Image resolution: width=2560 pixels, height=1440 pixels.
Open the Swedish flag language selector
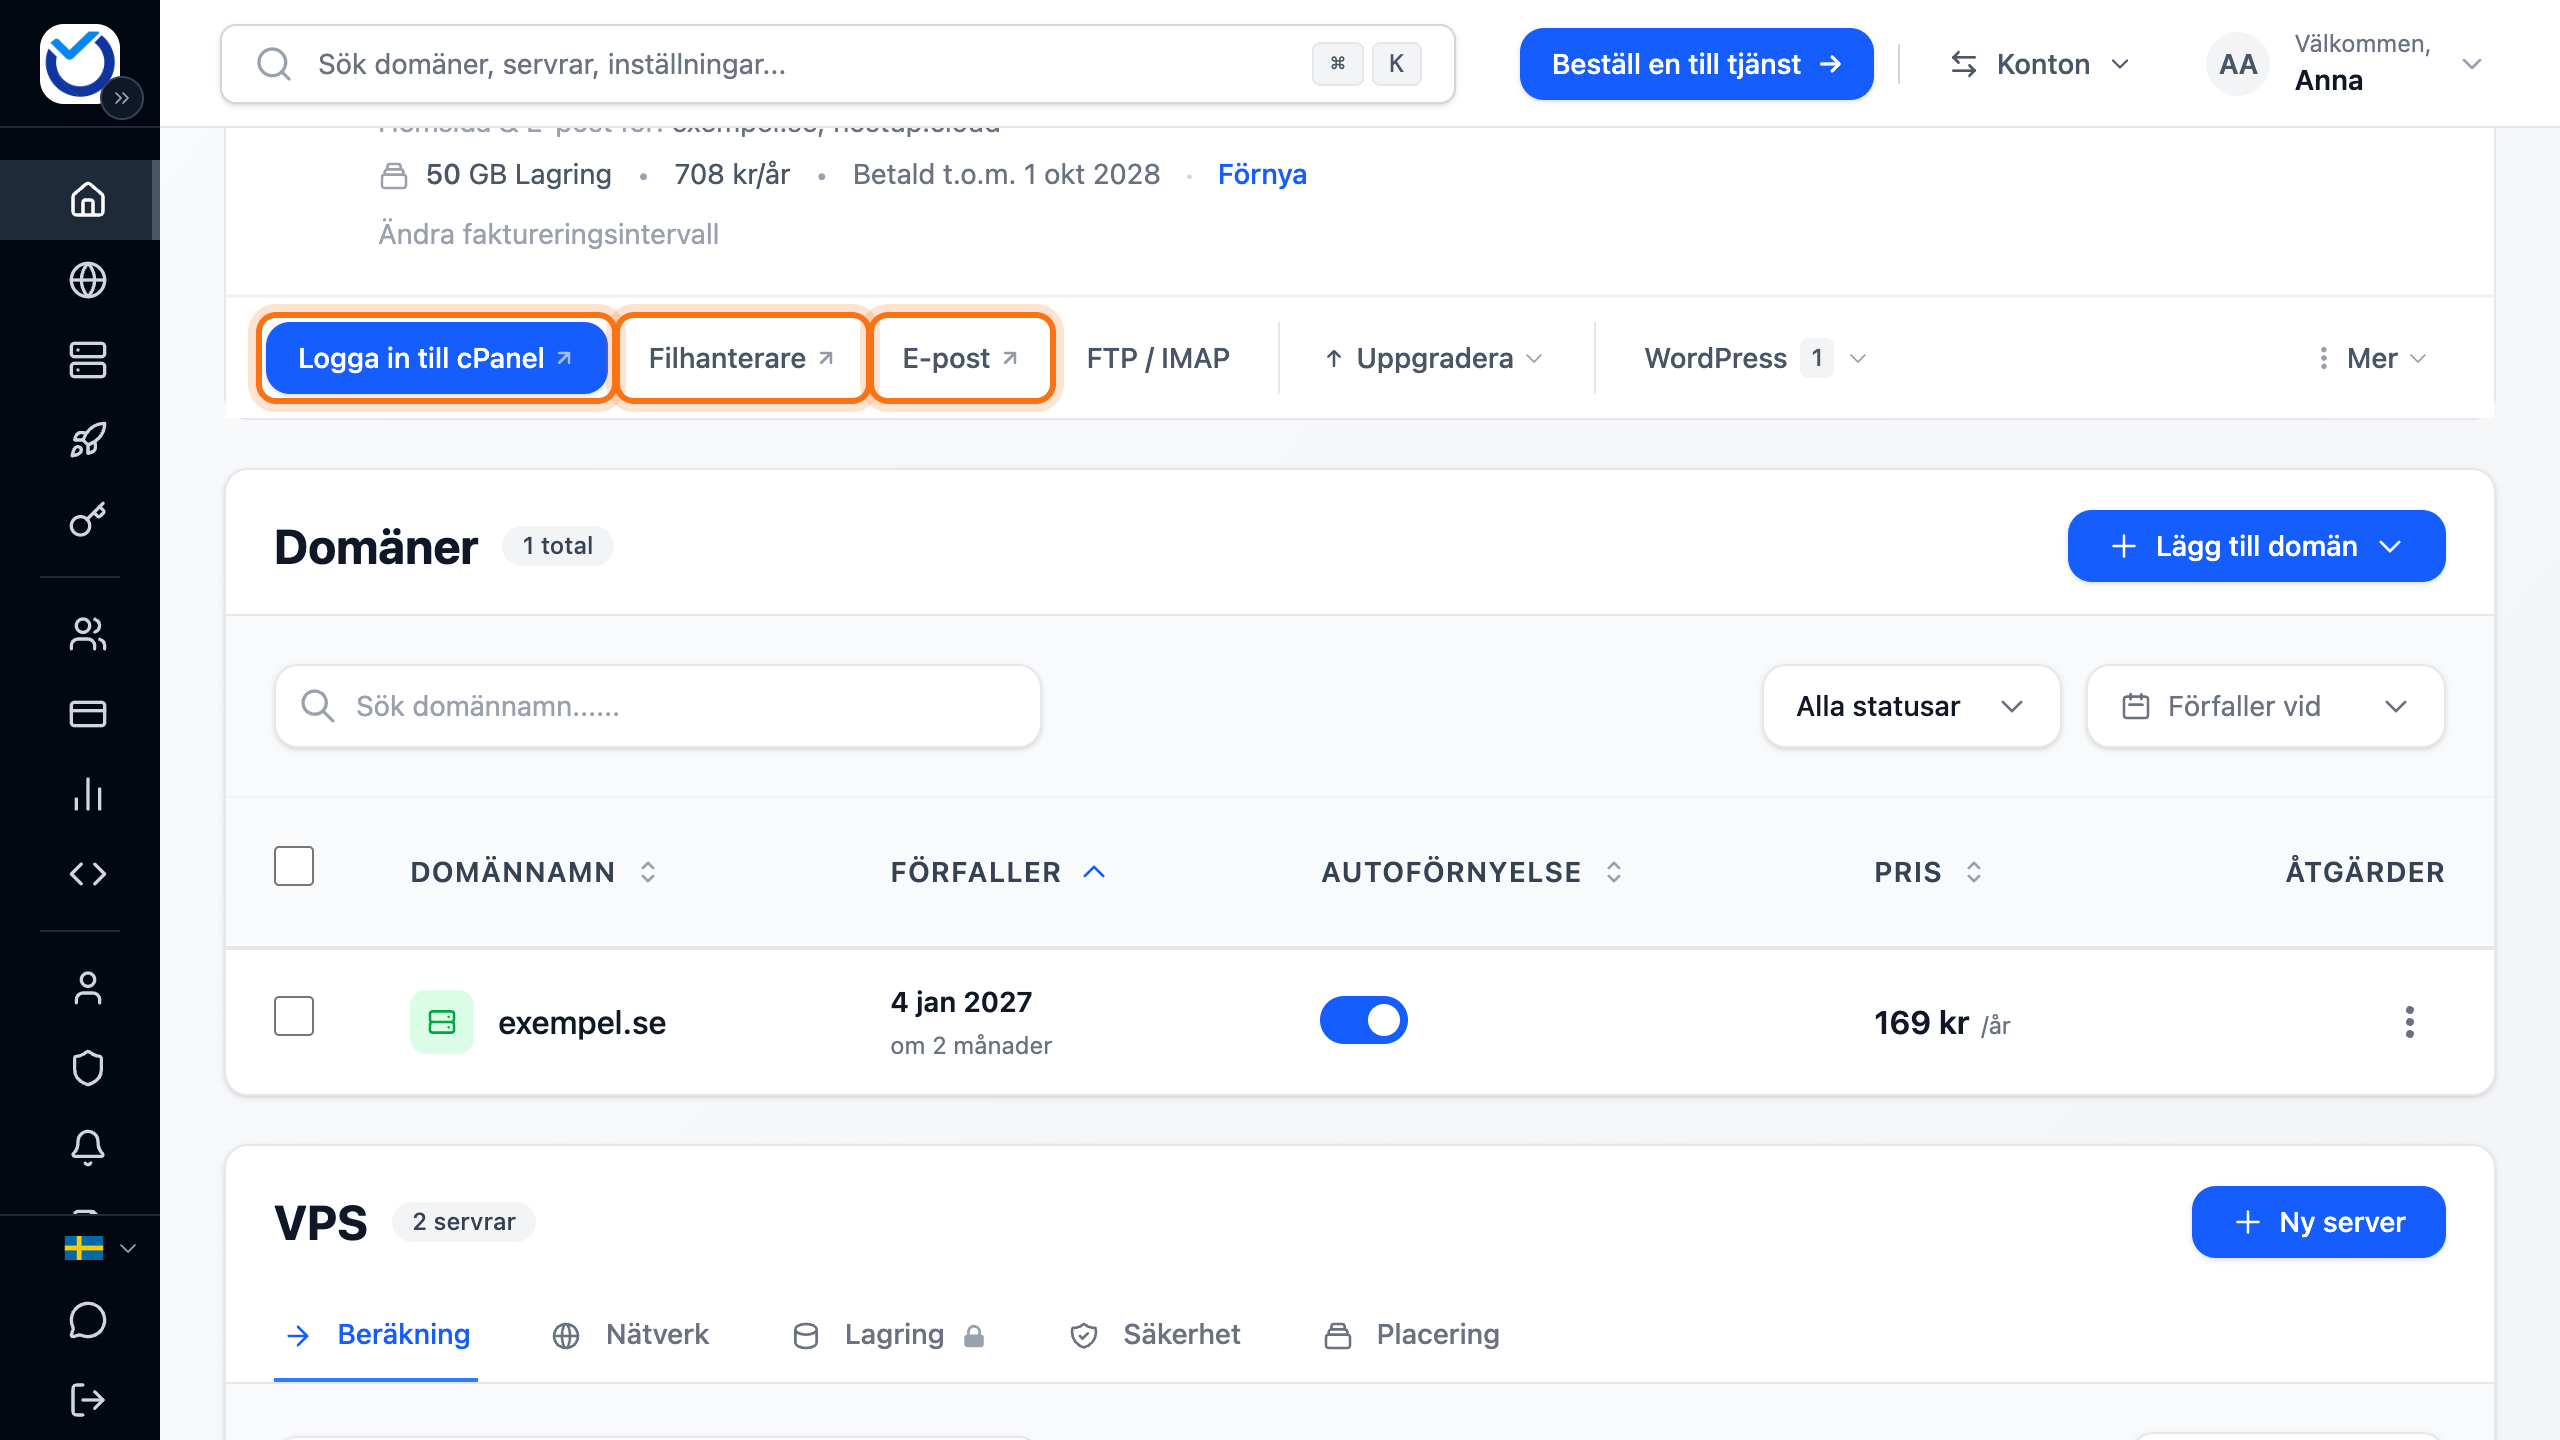[x=100, y=1248]
